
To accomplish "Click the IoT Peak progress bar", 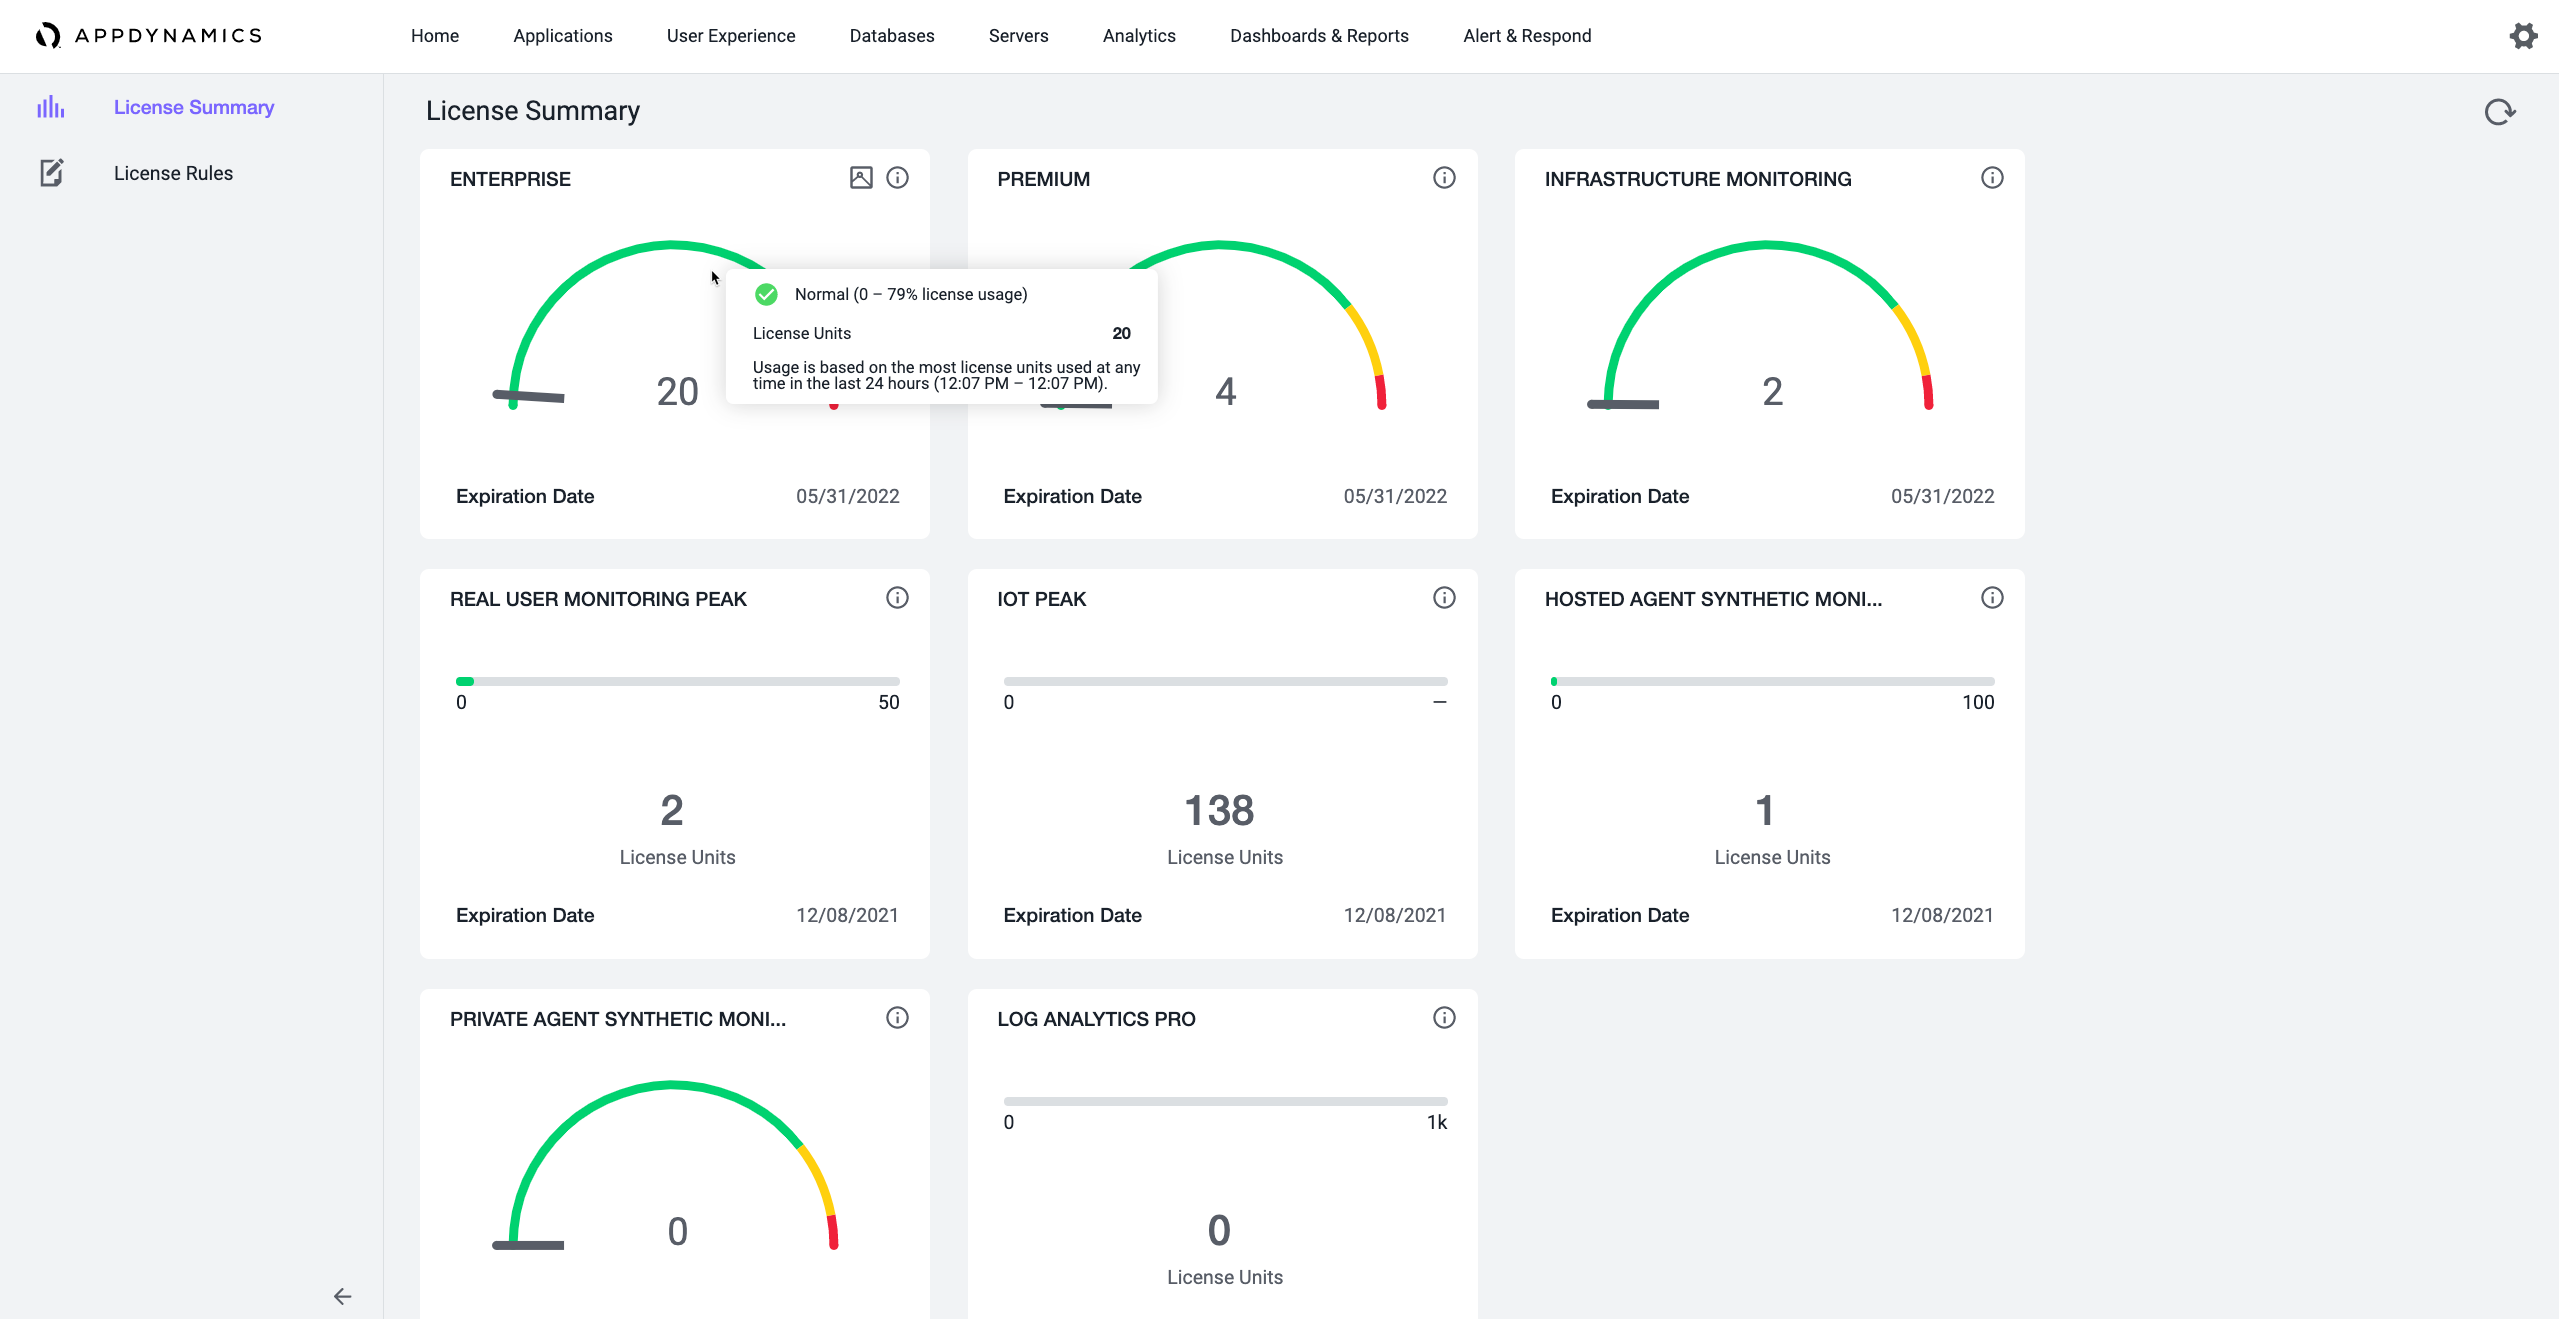I will (1225, 682).
